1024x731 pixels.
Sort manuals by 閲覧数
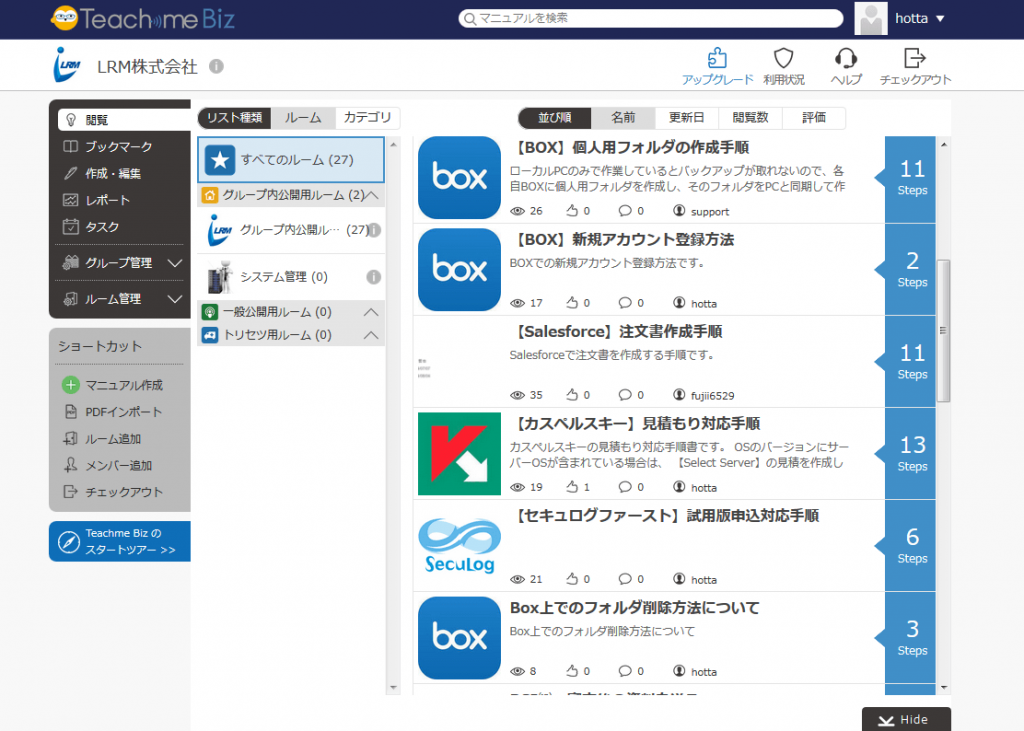click(750, 118)
